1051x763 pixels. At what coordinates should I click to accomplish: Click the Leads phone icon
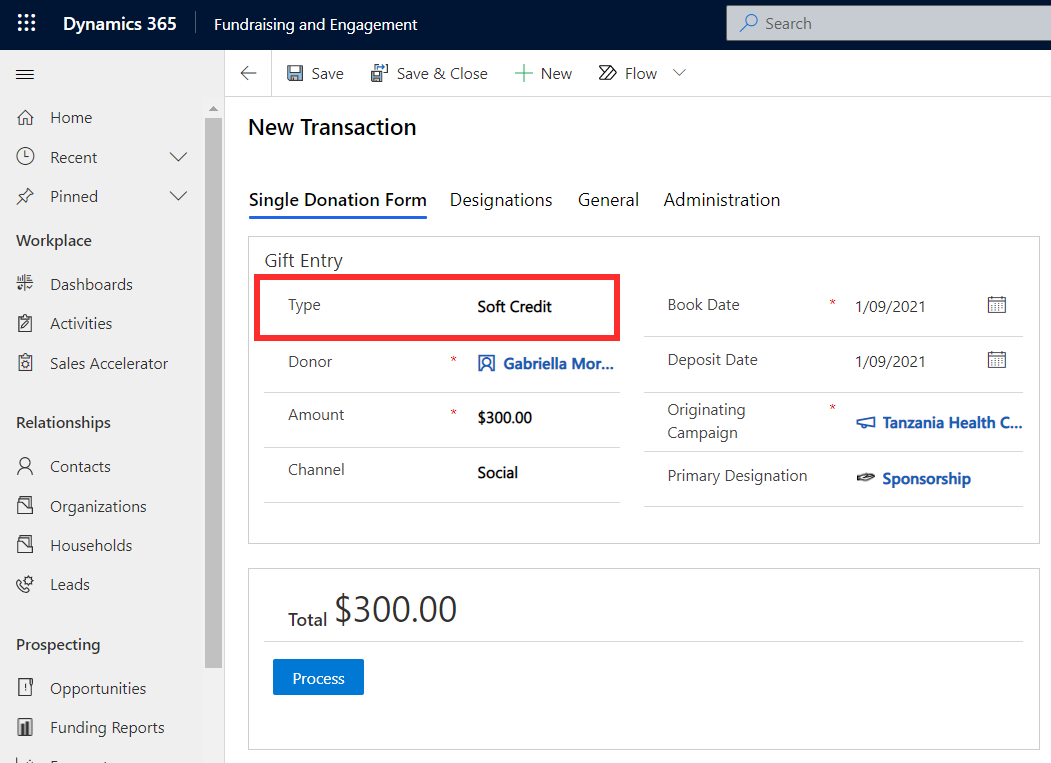pyautogui.click(x=25, y=584)
